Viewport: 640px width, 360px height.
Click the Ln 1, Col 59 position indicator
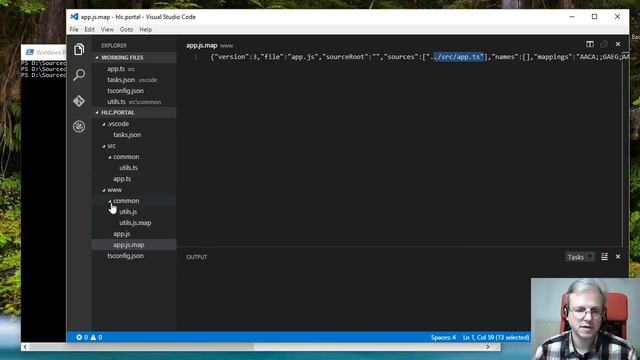point(496,337)
